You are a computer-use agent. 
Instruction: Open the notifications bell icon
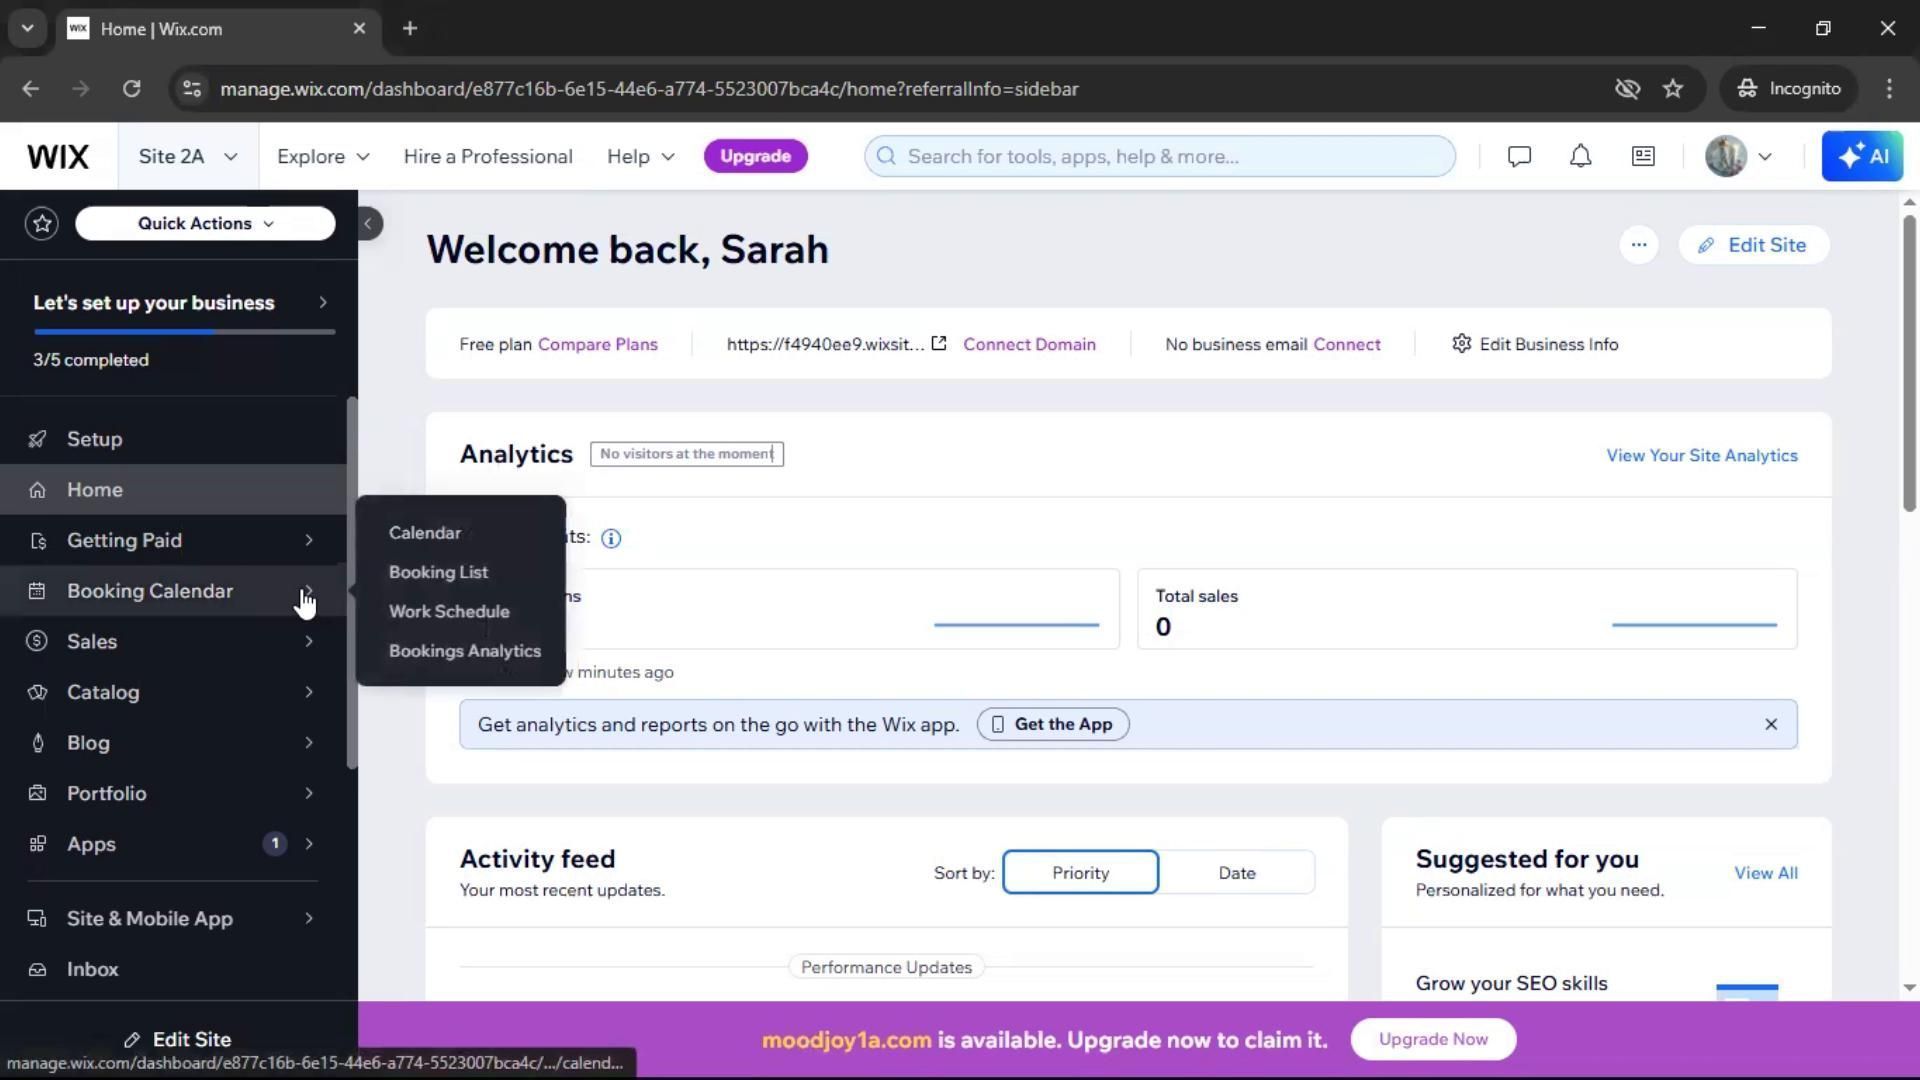coord(1580,156)
